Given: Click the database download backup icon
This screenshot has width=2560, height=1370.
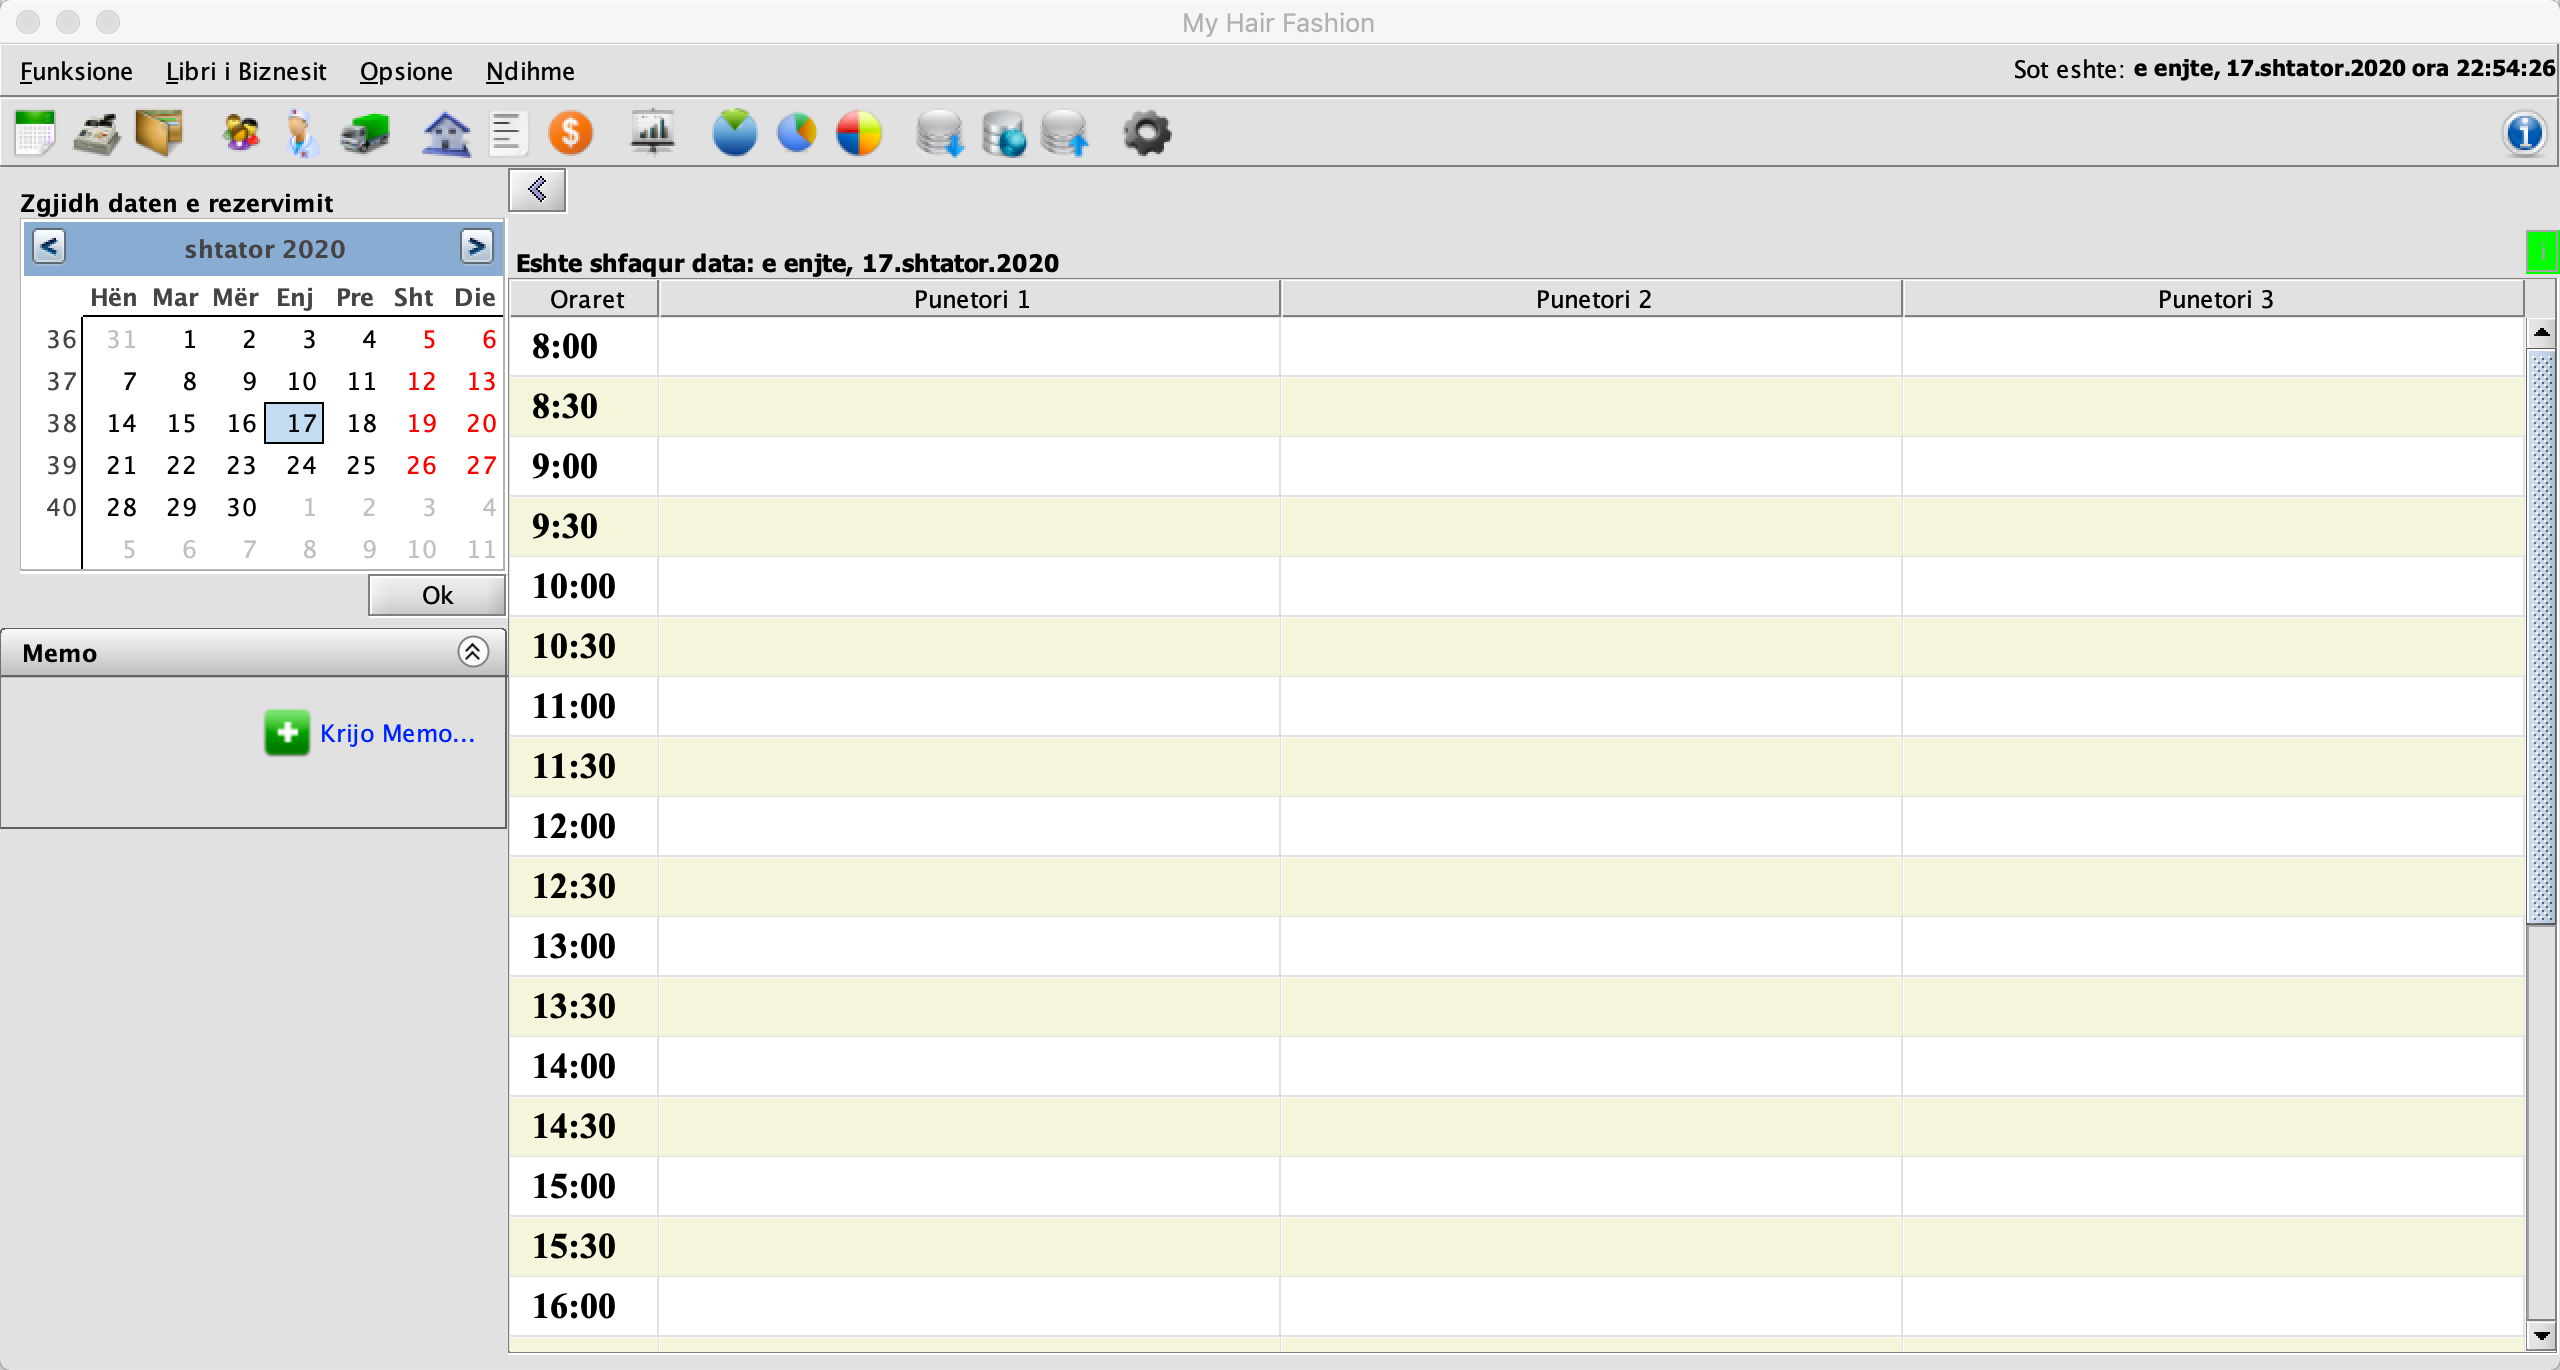Looking at the screenshot, I should (x=939, y=133).
